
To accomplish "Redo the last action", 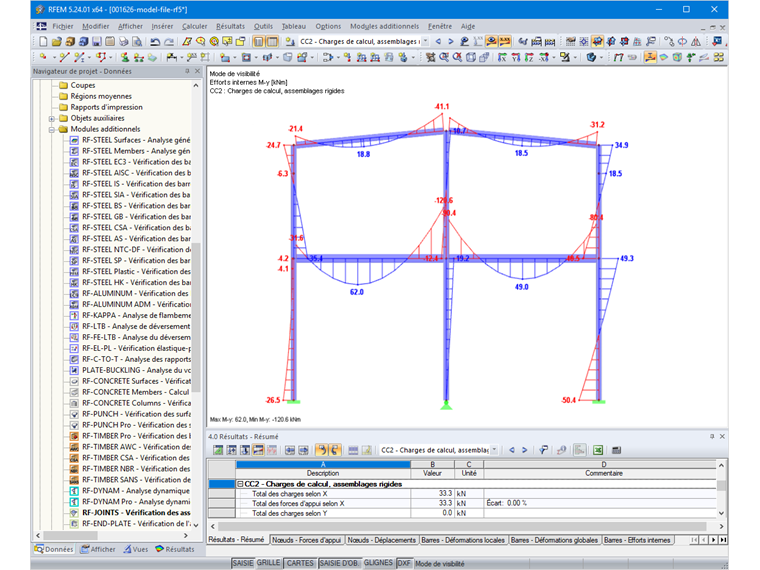I will pos(169,42).
